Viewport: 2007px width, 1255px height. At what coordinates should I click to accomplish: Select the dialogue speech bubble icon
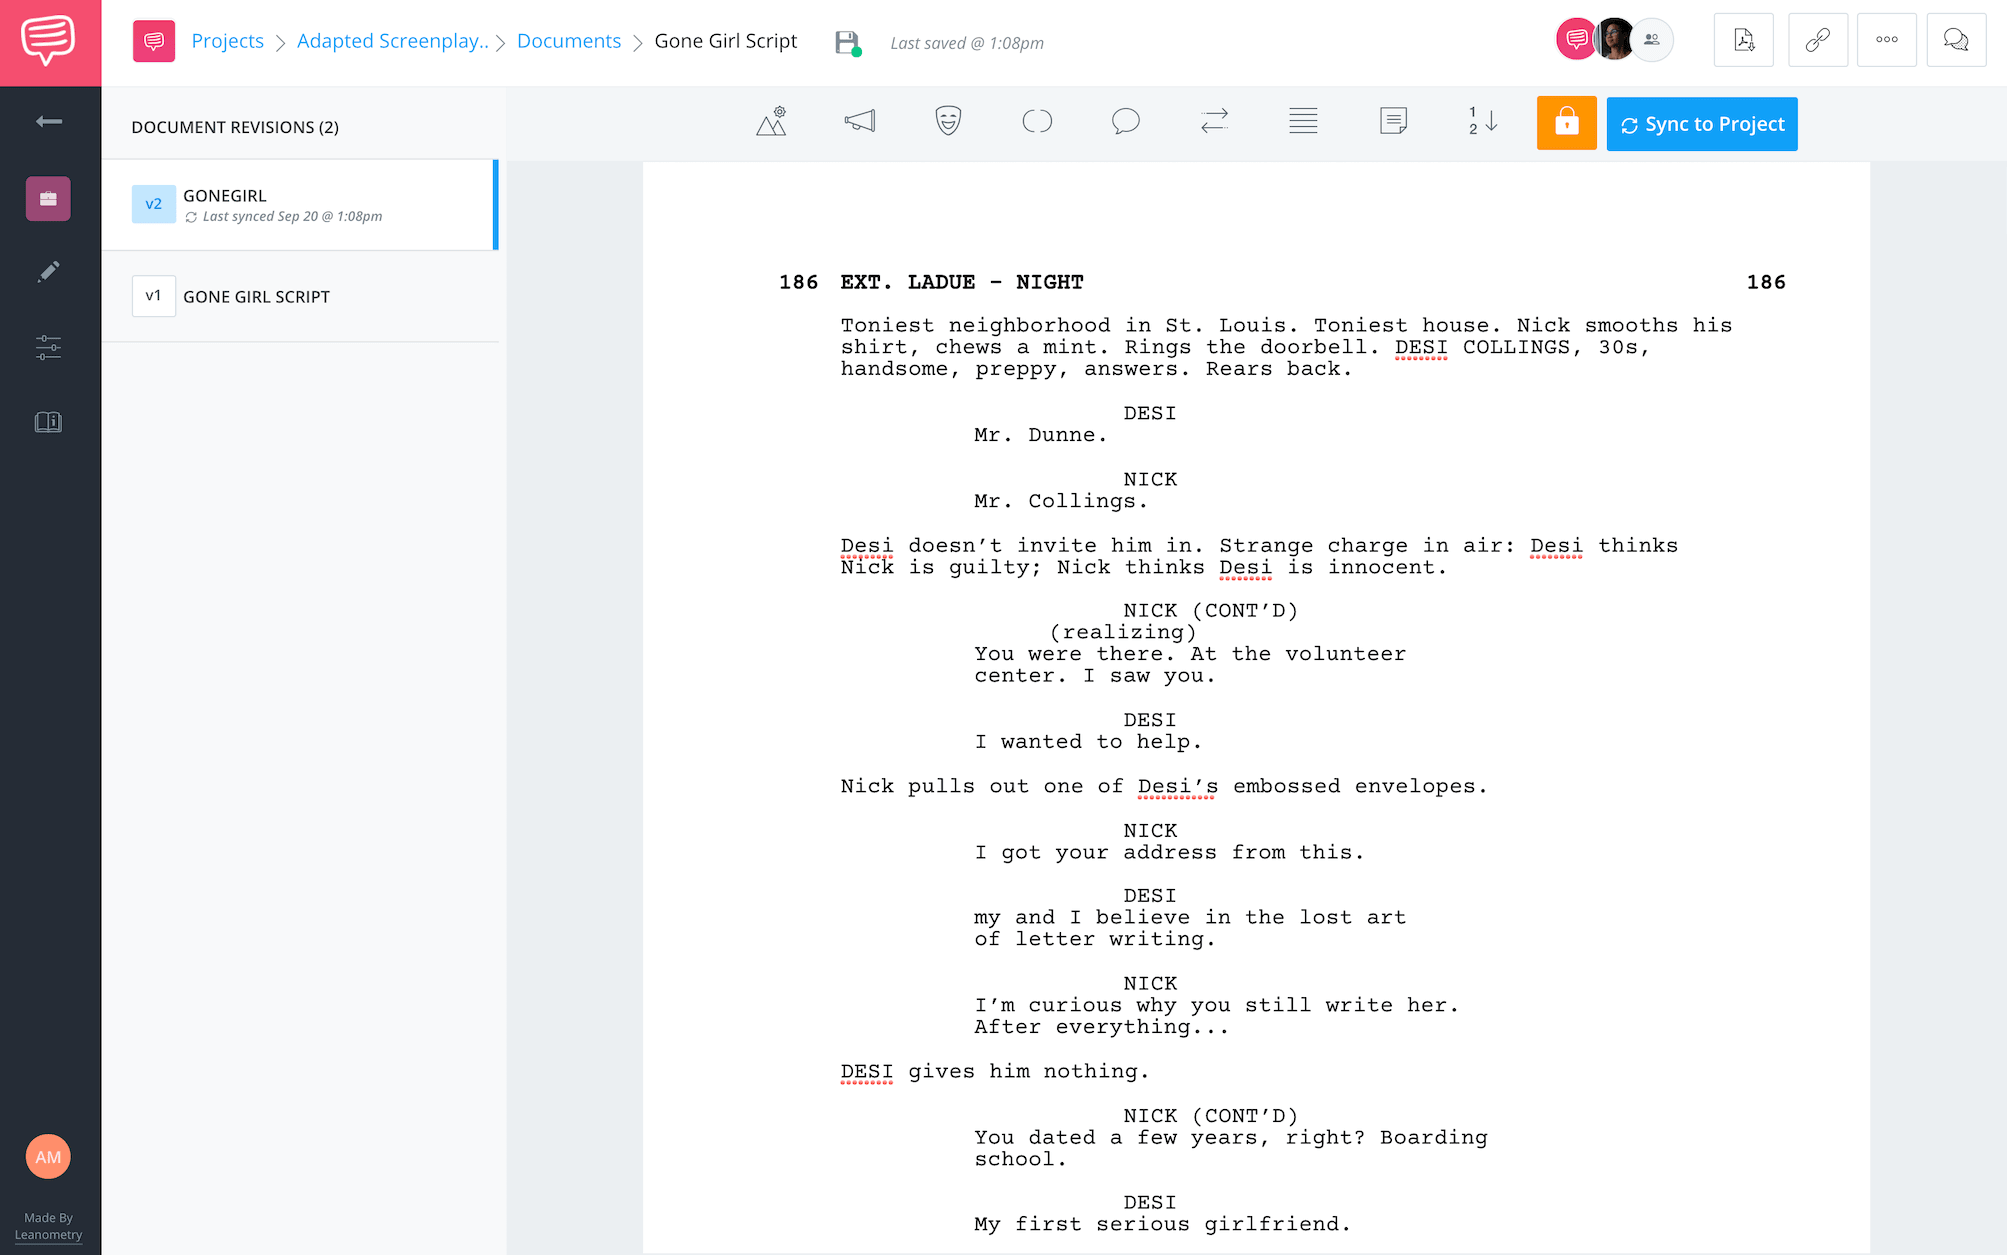coord(1125,121)
